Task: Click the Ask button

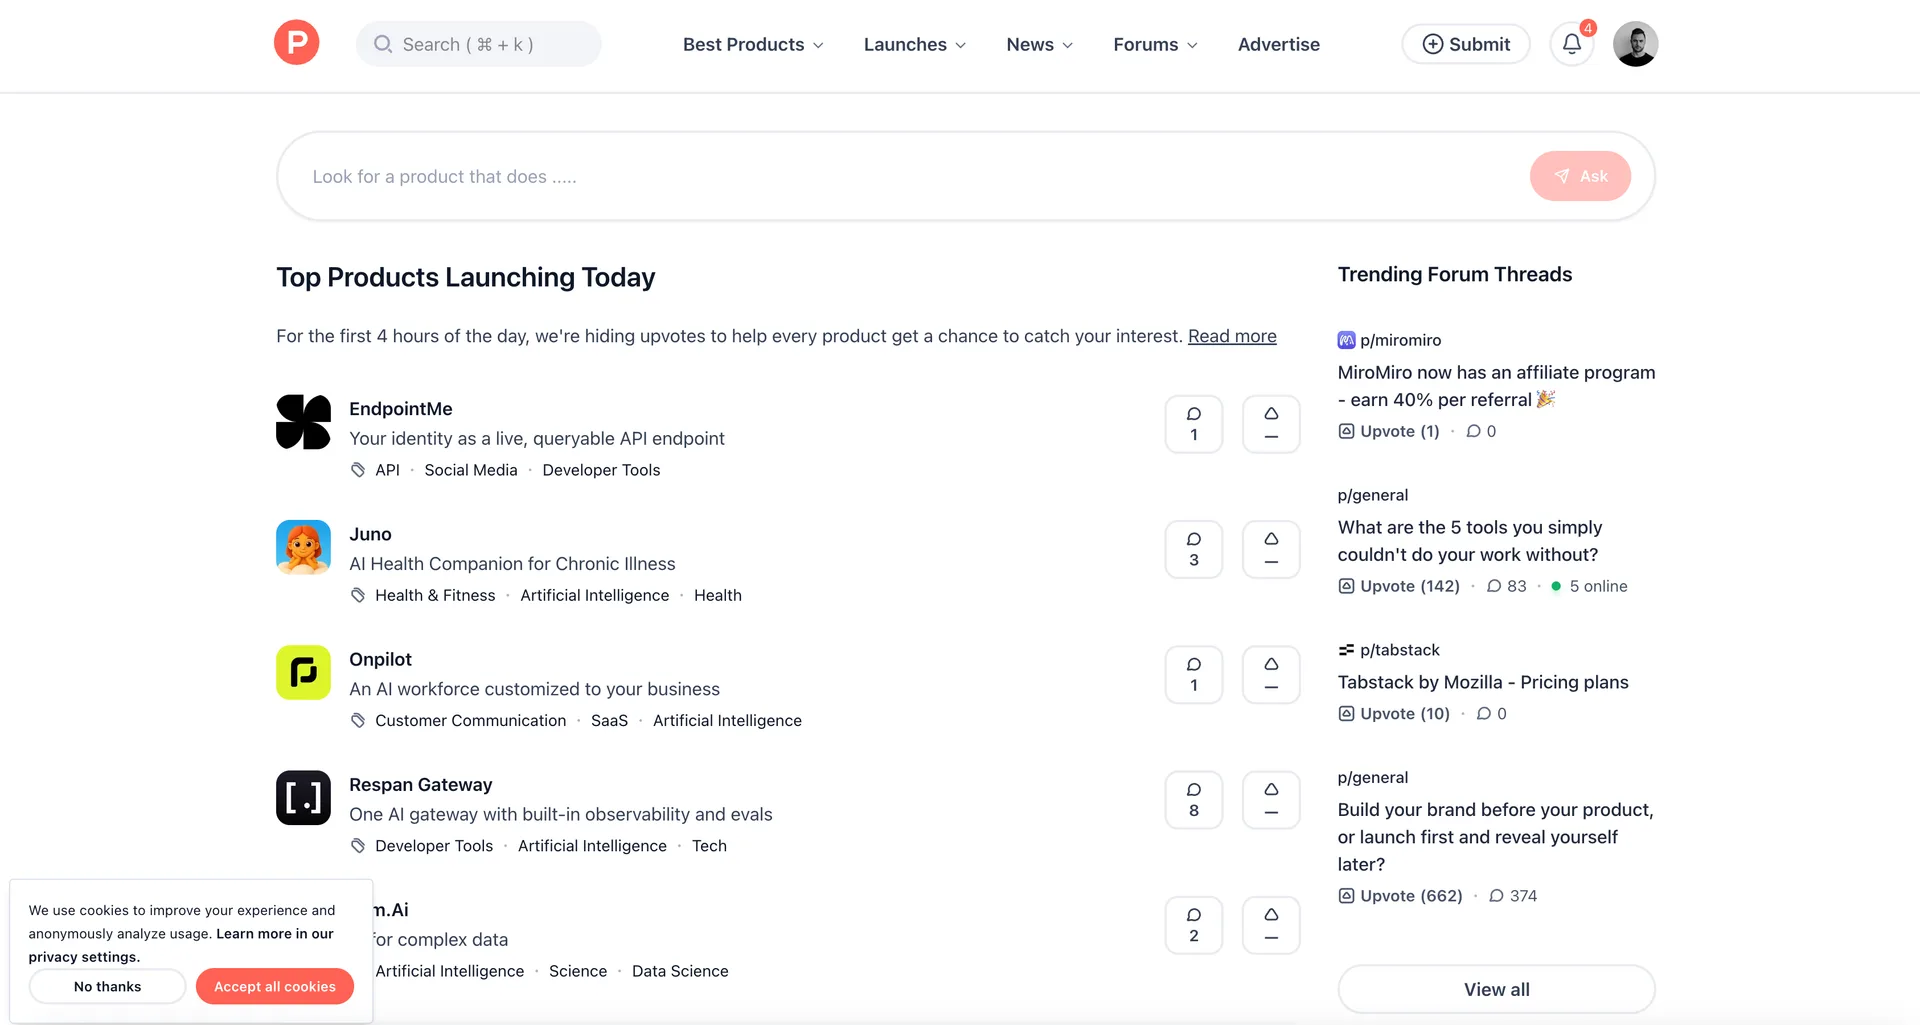Action: (1580, 176)
